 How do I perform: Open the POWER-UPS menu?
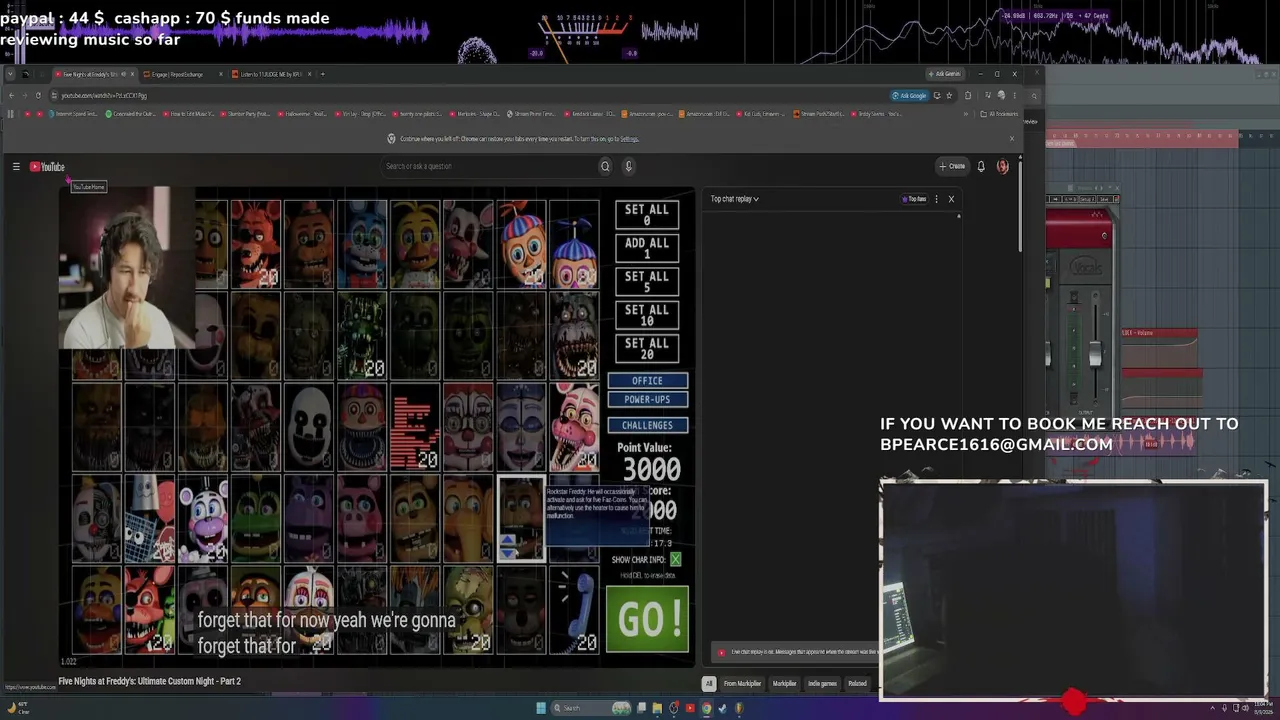[x=647, y=400]
